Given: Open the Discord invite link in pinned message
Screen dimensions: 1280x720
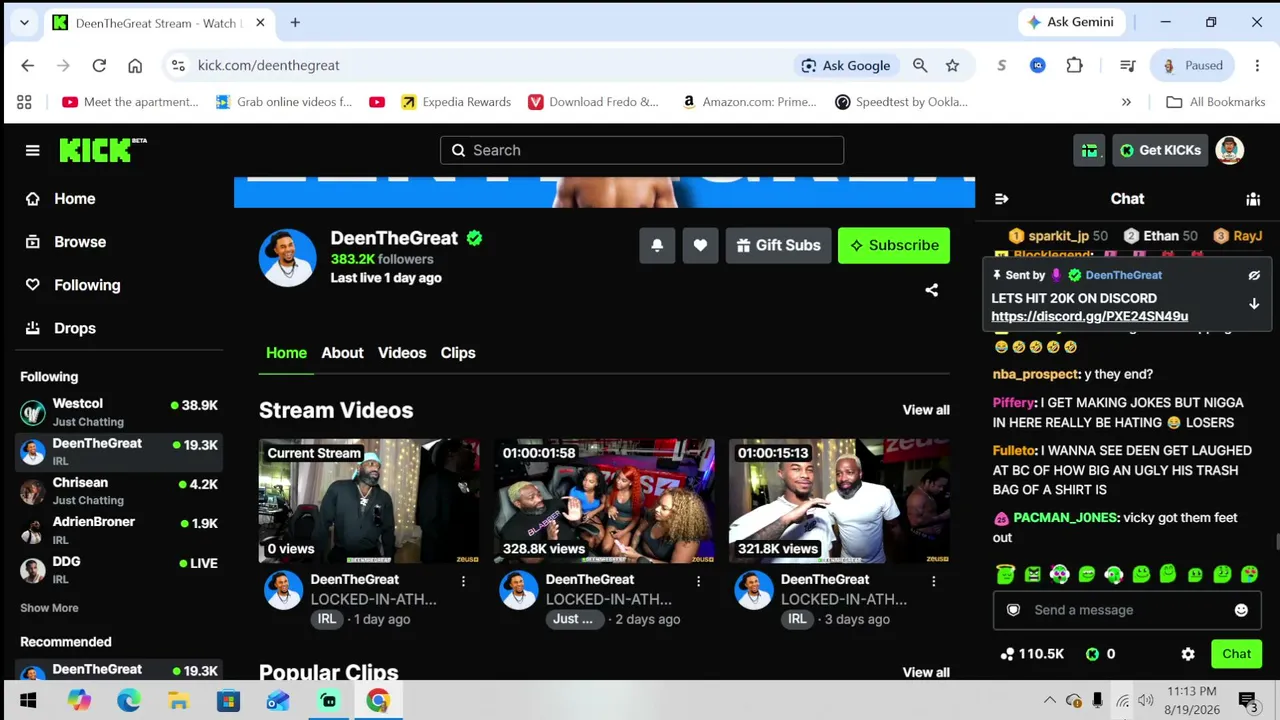Looking at the screenshot, I should click(1089, 316).
